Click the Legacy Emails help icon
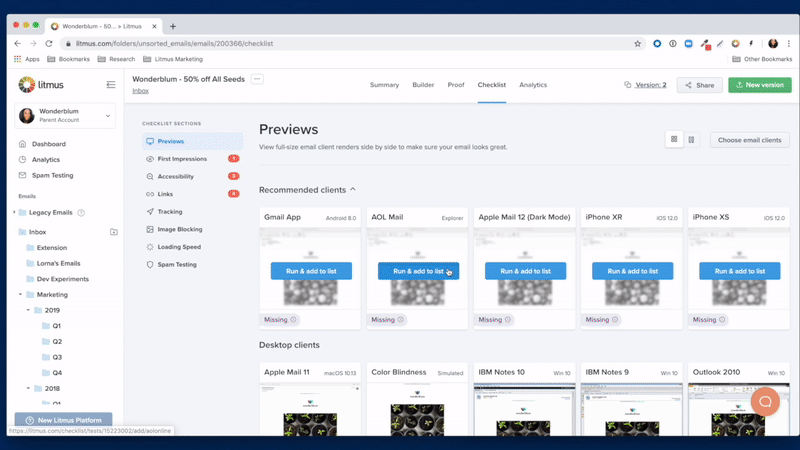The height and width of the screenshot is (450, 800). coord(81,213)
